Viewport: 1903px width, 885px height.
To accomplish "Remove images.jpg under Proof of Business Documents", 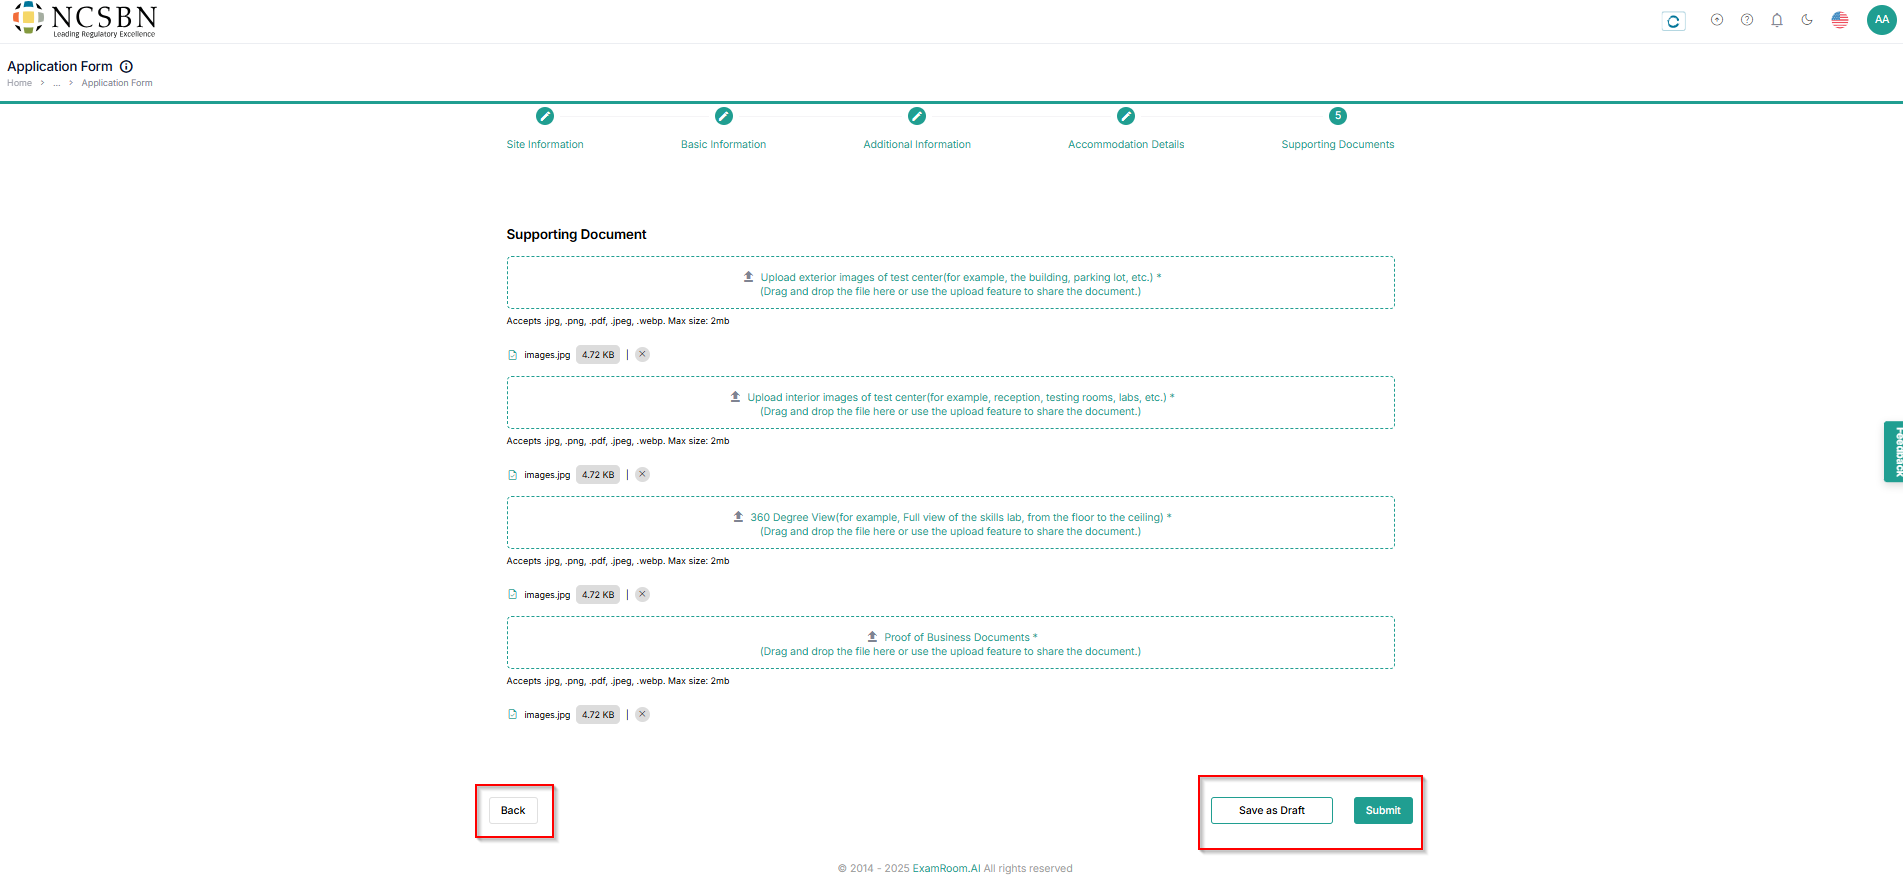I will pyautogui.click(x=642, y=714).
